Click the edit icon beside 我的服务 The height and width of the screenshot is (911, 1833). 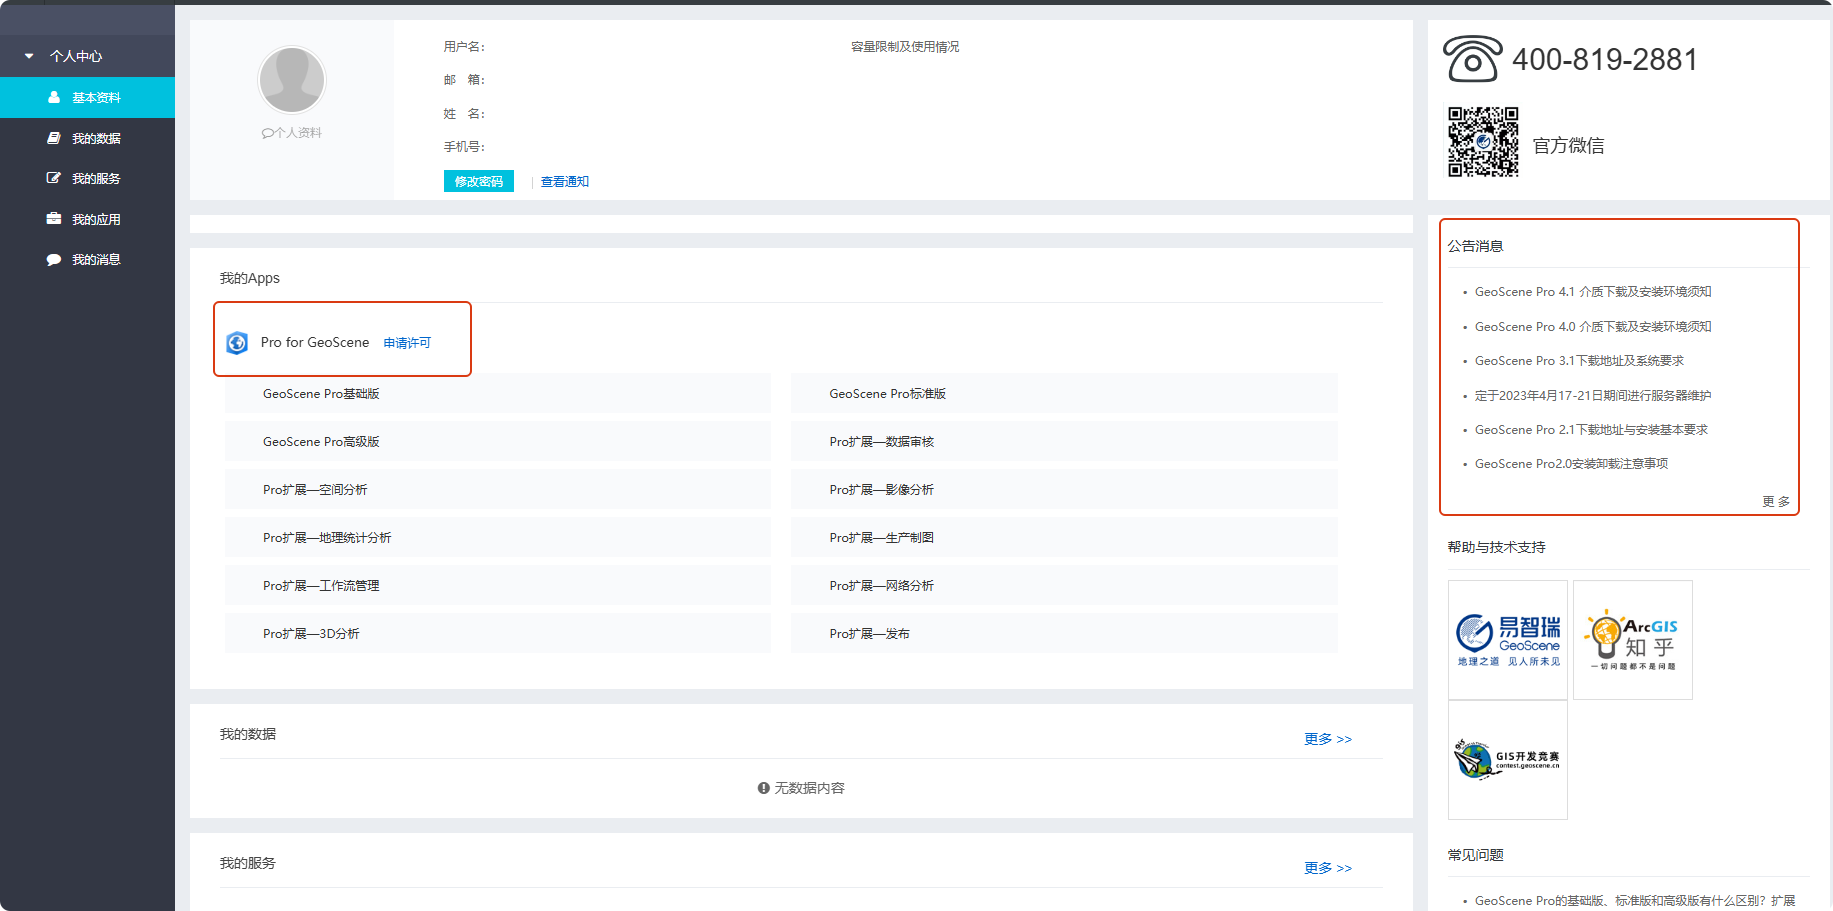click(54, 178)
